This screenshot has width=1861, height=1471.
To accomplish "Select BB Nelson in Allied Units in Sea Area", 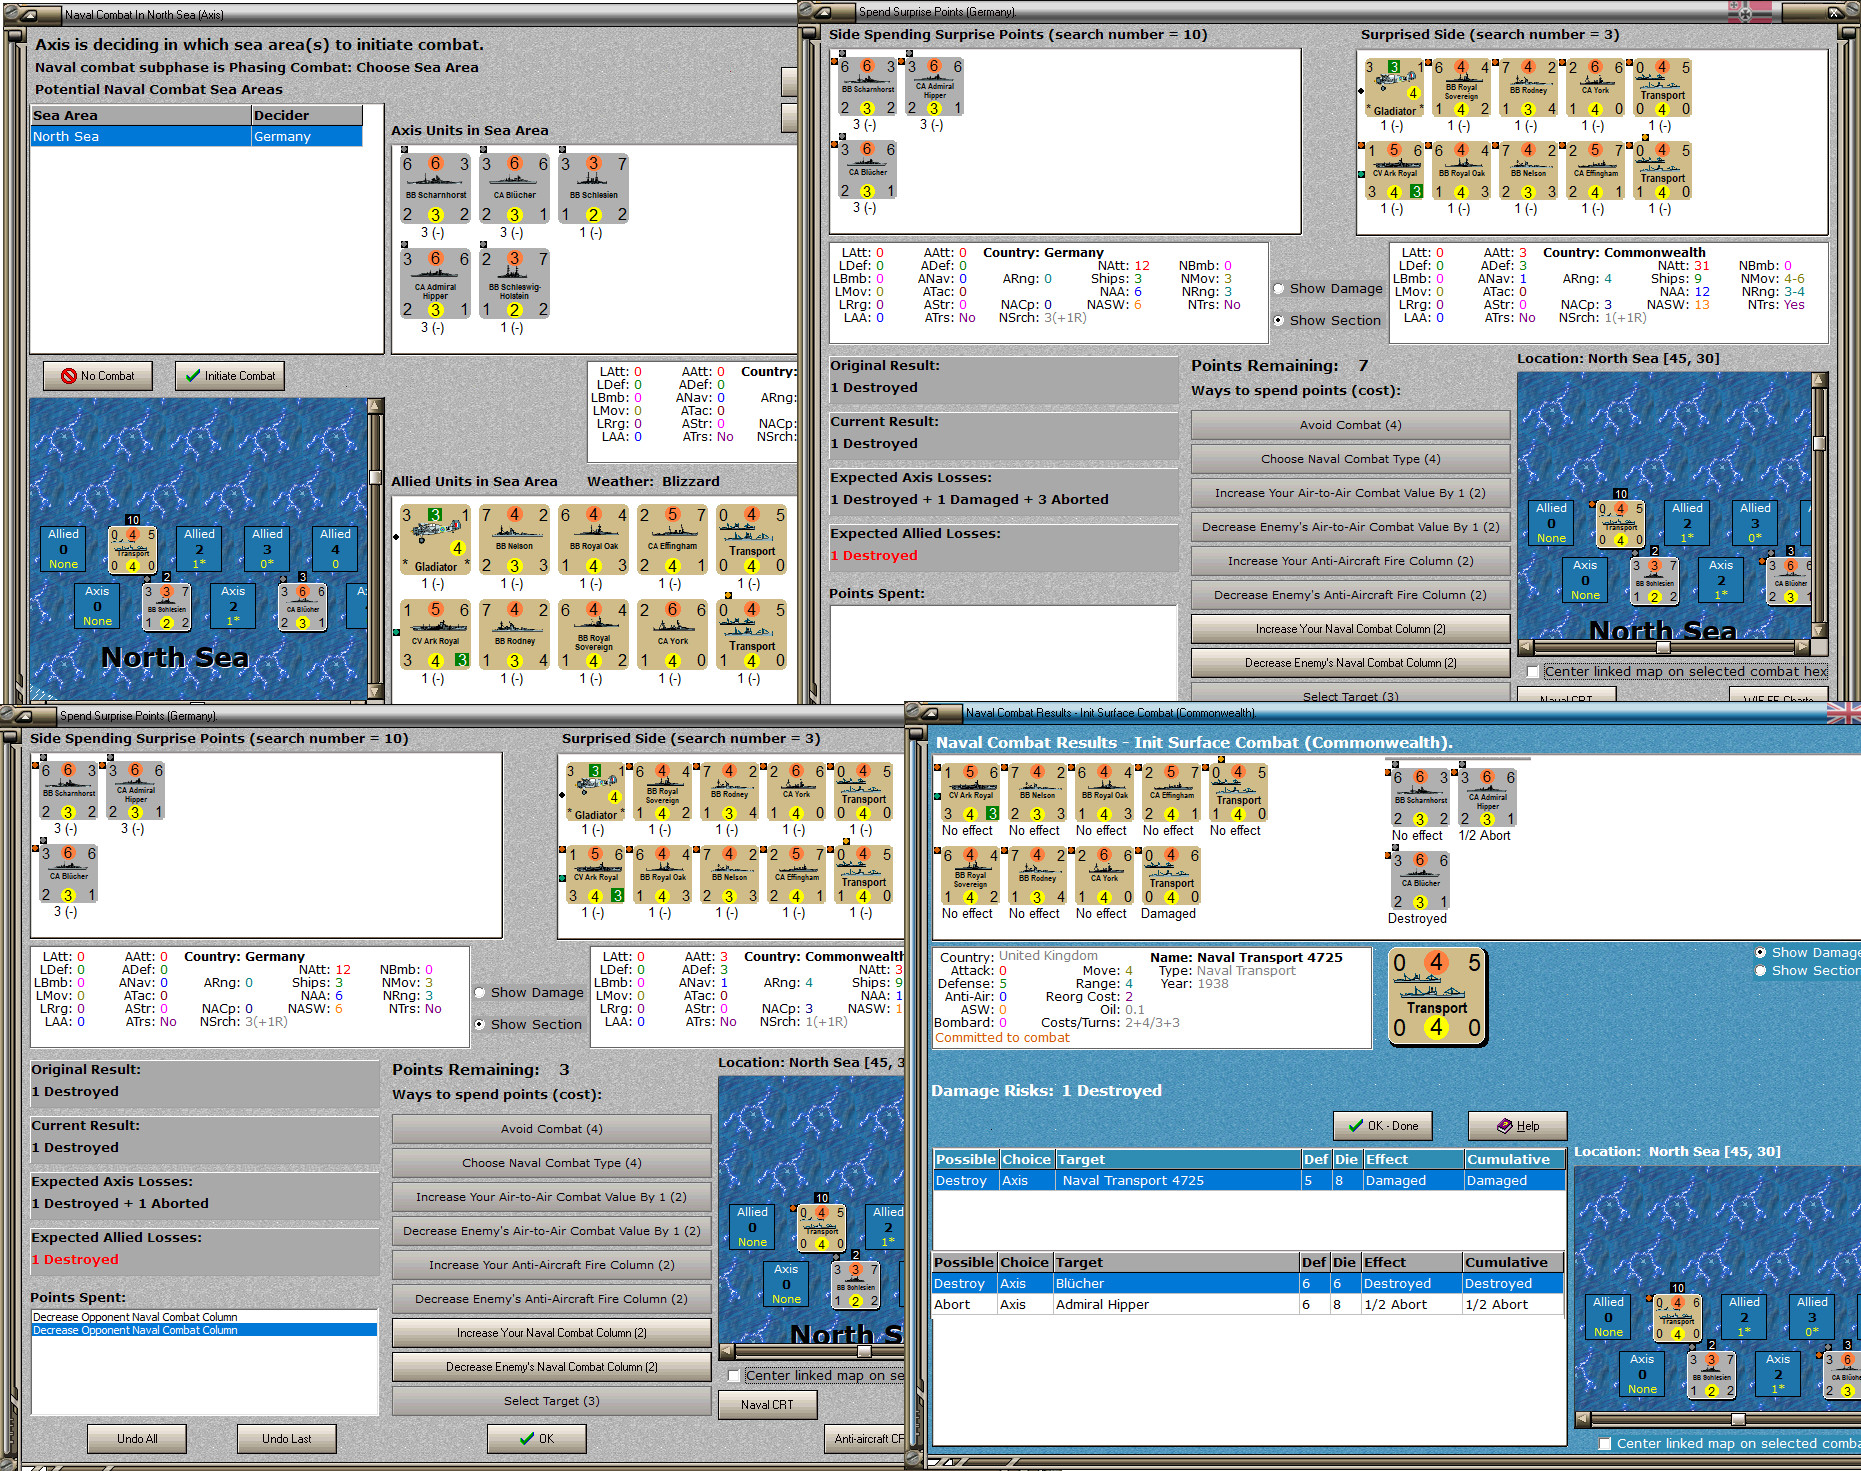I will point(514,540).
